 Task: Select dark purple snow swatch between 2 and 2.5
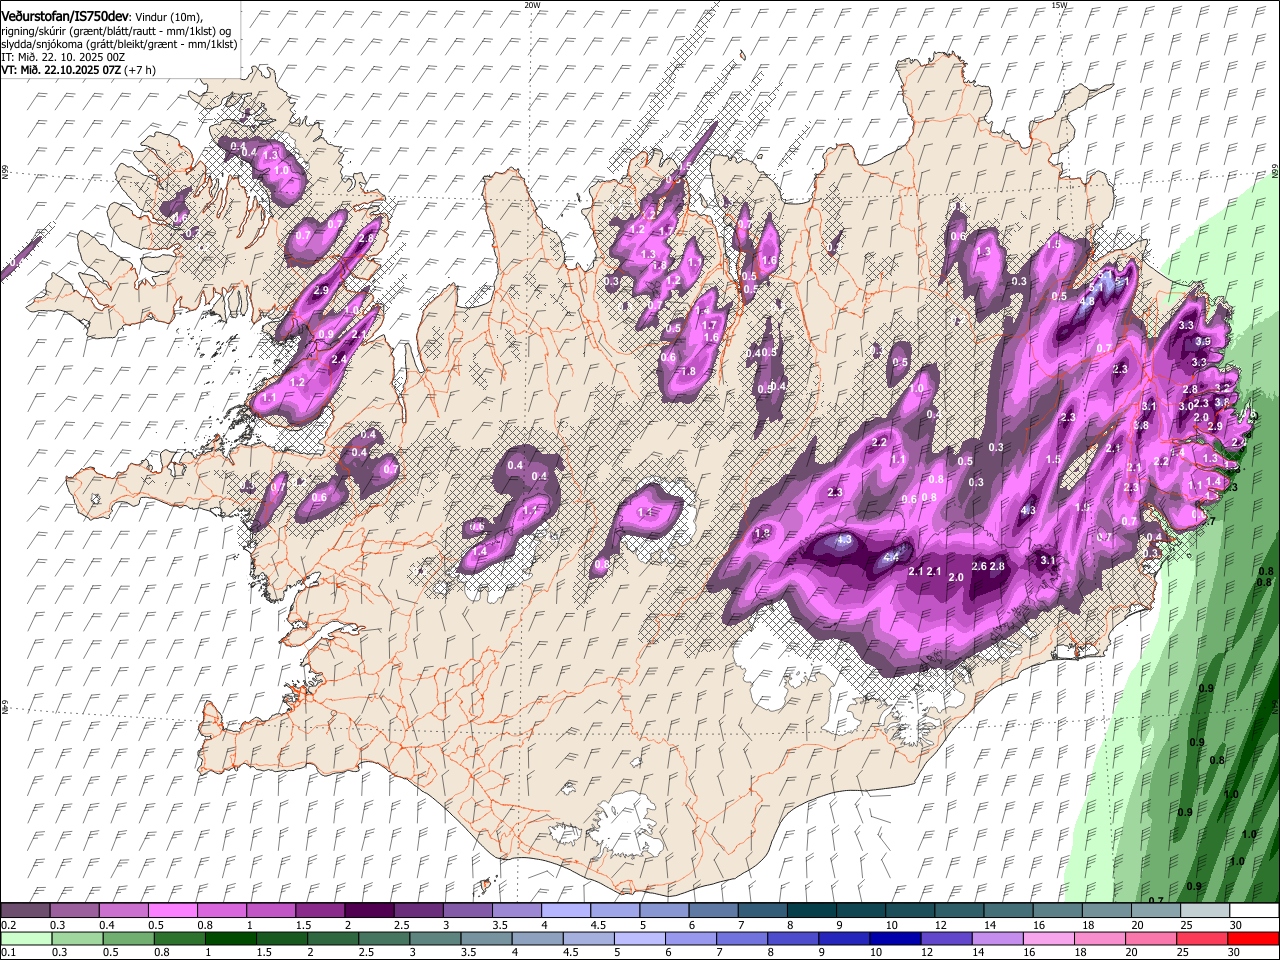click(369, 910)
